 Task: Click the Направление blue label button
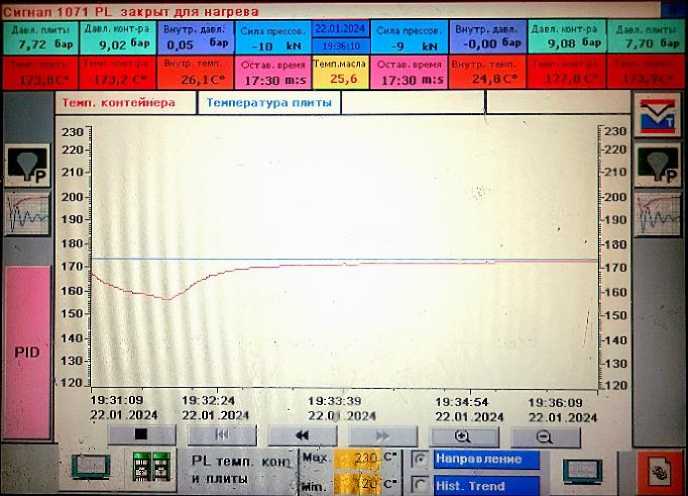click(487, 460)
